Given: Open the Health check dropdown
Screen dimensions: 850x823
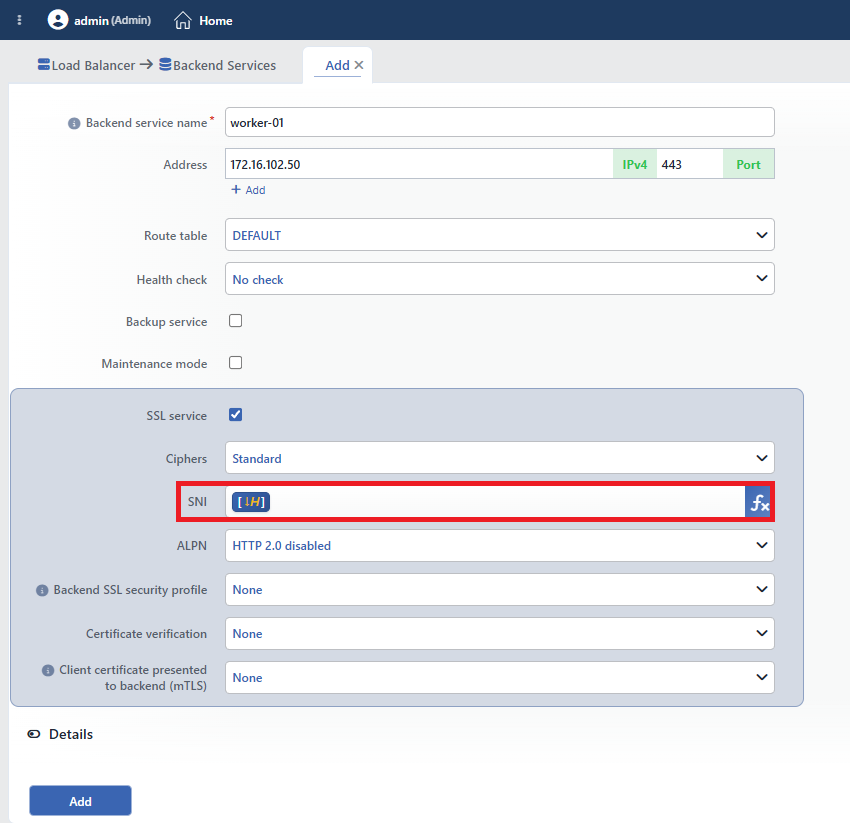Looking at the screenshot, I should point(500,279).
